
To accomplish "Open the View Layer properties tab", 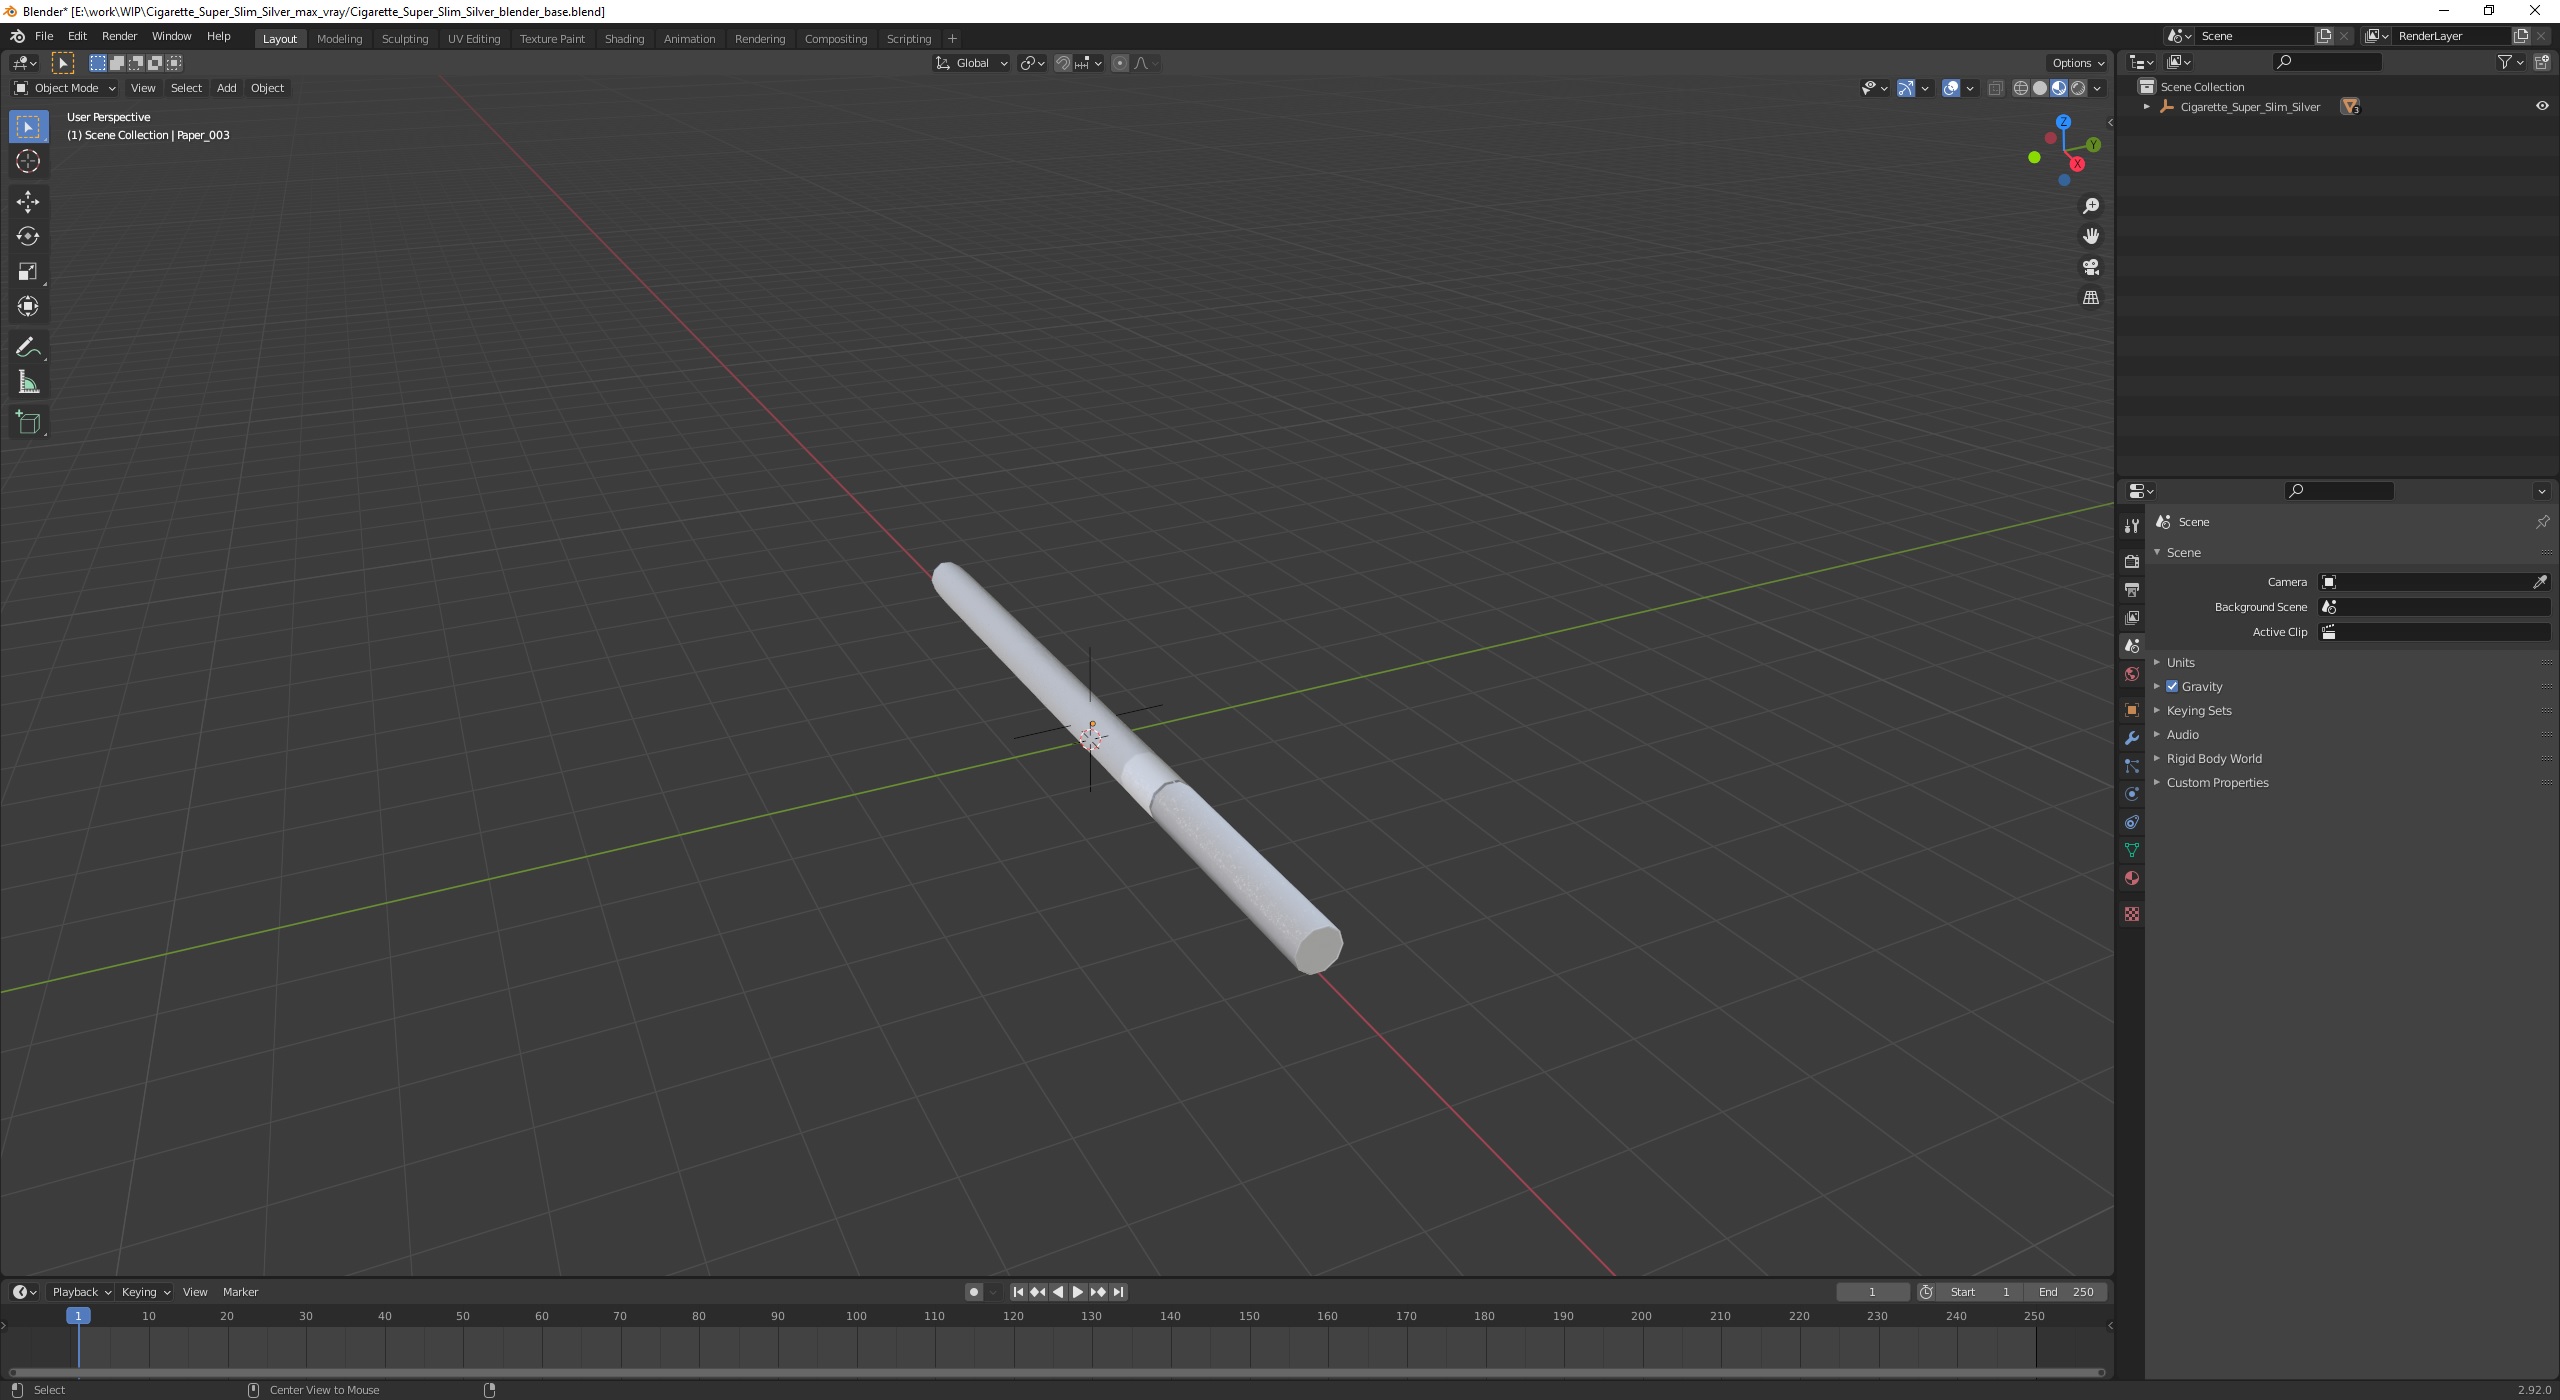I will (x=2132, y=618).
